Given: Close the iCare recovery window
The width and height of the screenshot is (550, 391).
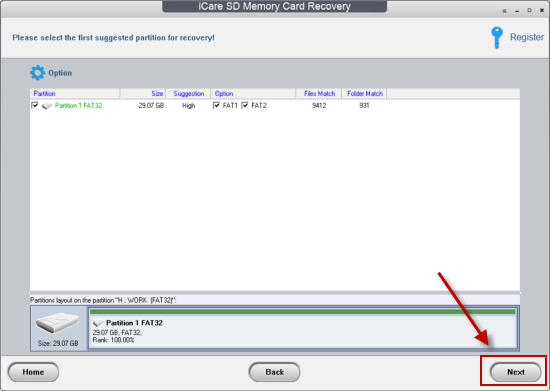Looking at the screenshot, I should pos(542,11).
